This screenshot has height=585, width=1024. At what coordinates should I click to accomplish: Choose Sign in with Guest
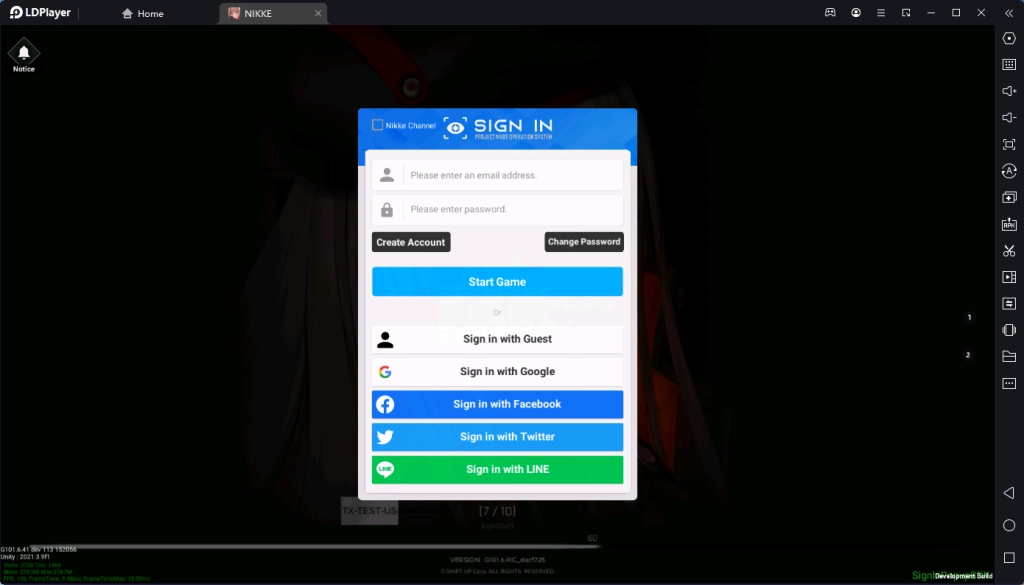point(497,339)
